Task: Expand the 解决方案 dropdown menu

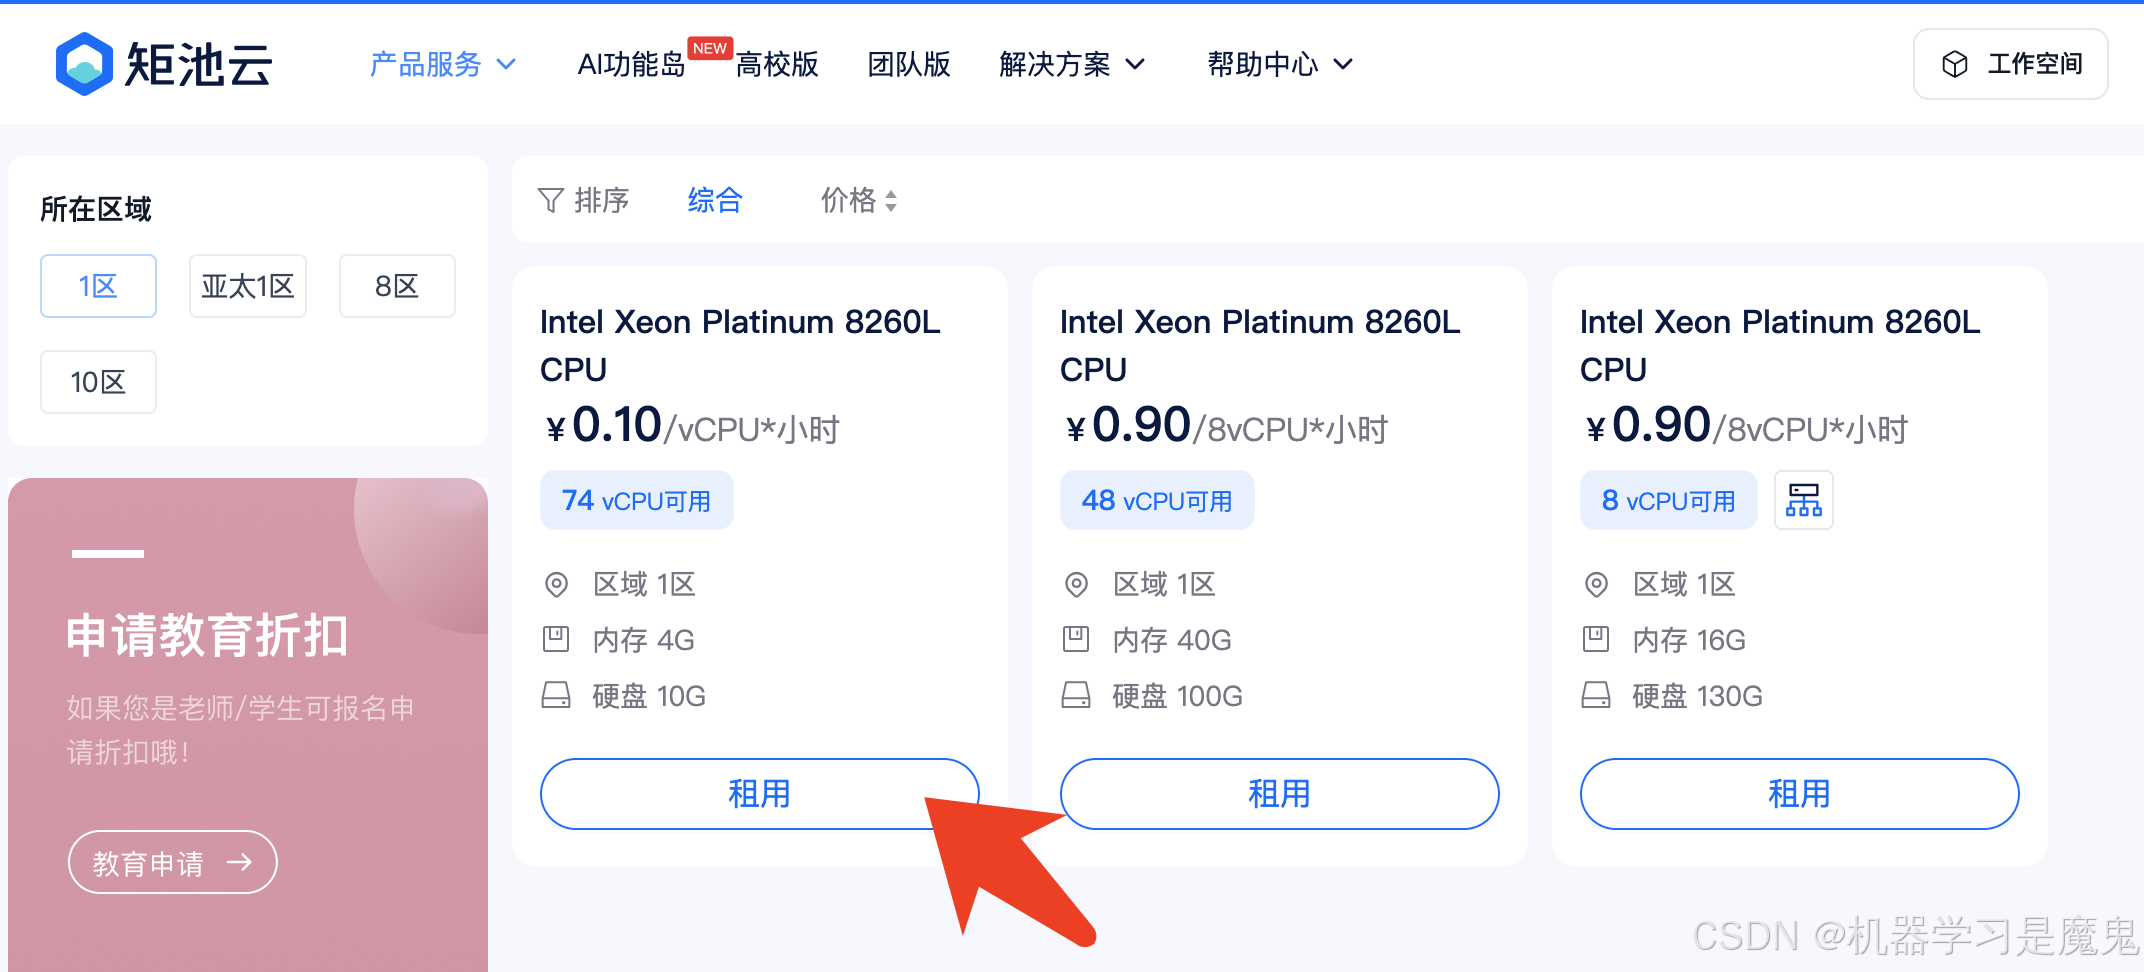Action: (x=1072, y=64)
